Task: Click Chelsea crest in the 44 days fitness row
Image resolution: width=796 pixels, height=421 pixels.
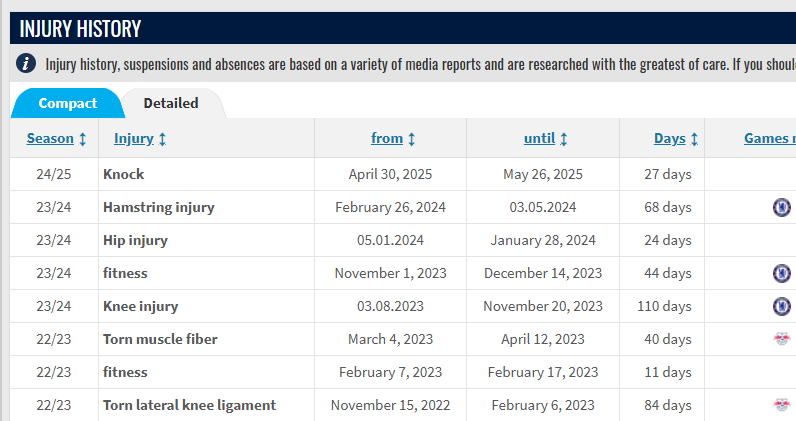Action: pyautogui.click(x=782, y=273)
